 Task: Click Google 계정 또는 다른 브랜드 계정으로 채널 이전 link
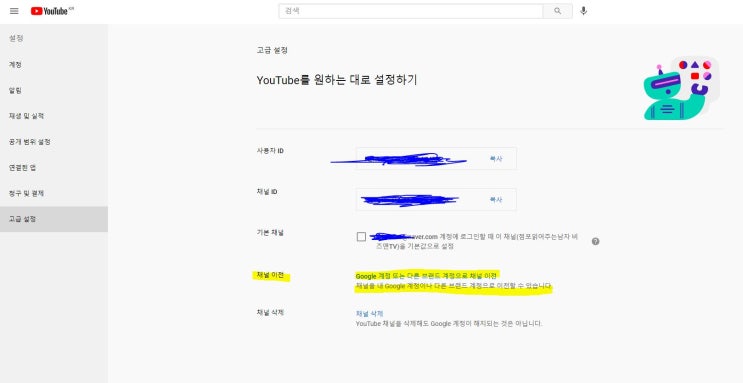(426, 275)
